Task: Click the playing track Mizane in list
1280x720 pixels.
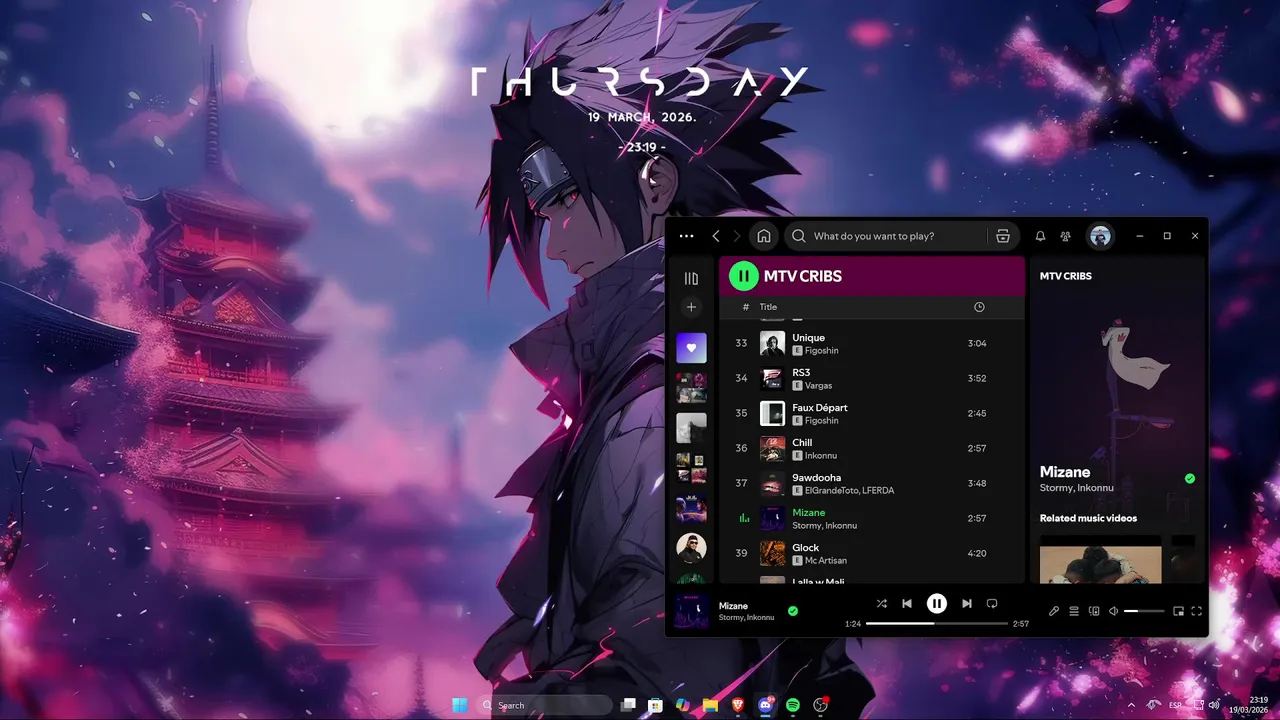Action: coord(872,518)
